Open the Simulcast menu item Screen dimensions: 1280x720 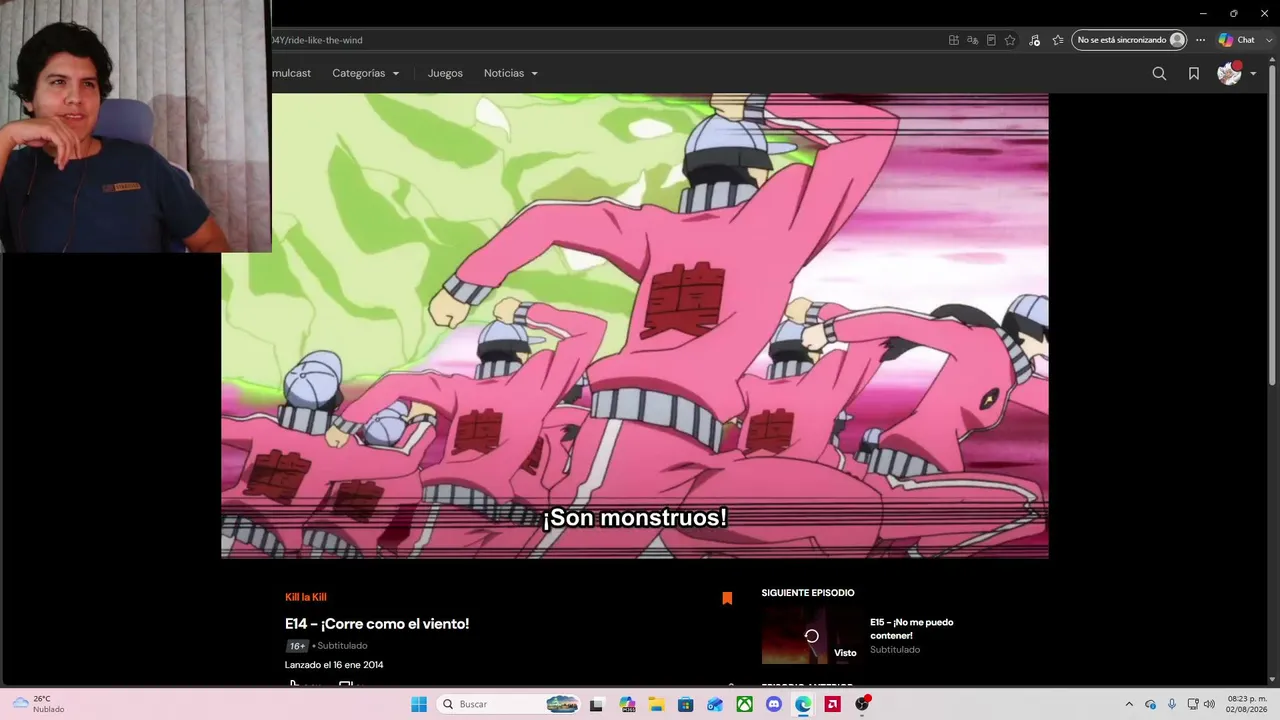pos(291,73)
